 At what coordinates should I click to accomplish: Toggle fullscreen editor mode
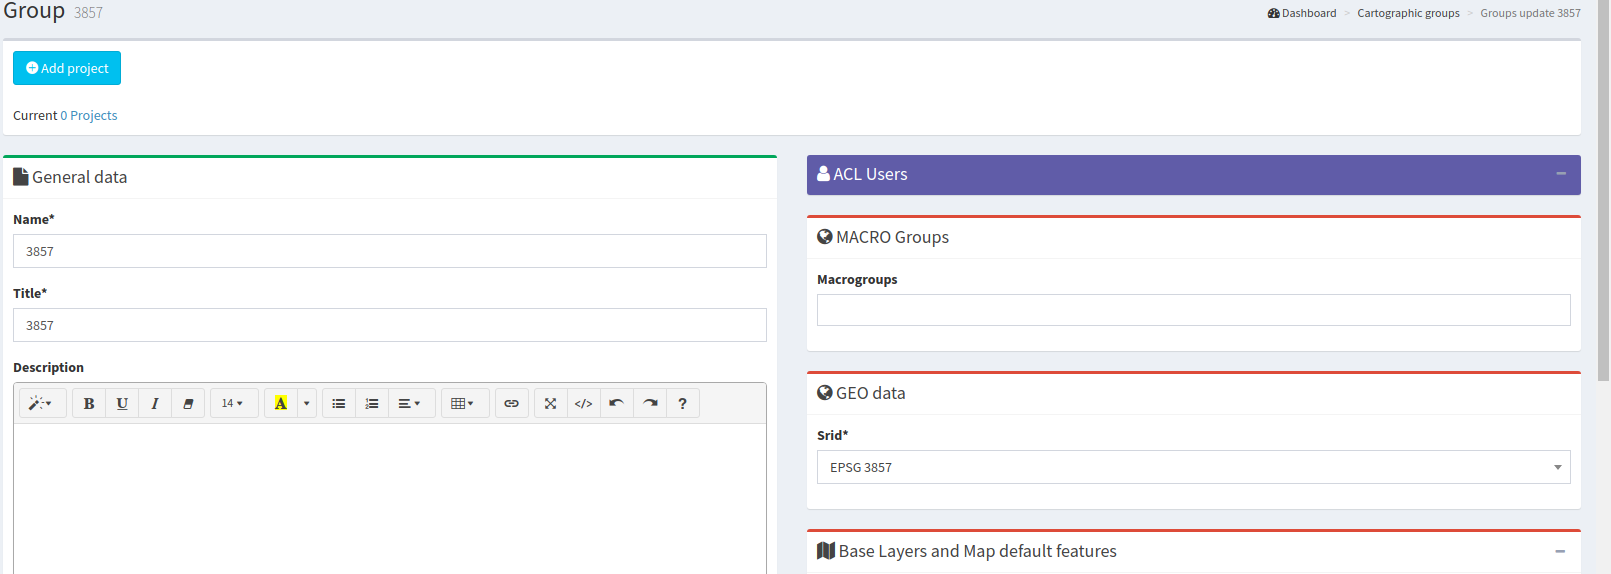(x=551, y=403)
